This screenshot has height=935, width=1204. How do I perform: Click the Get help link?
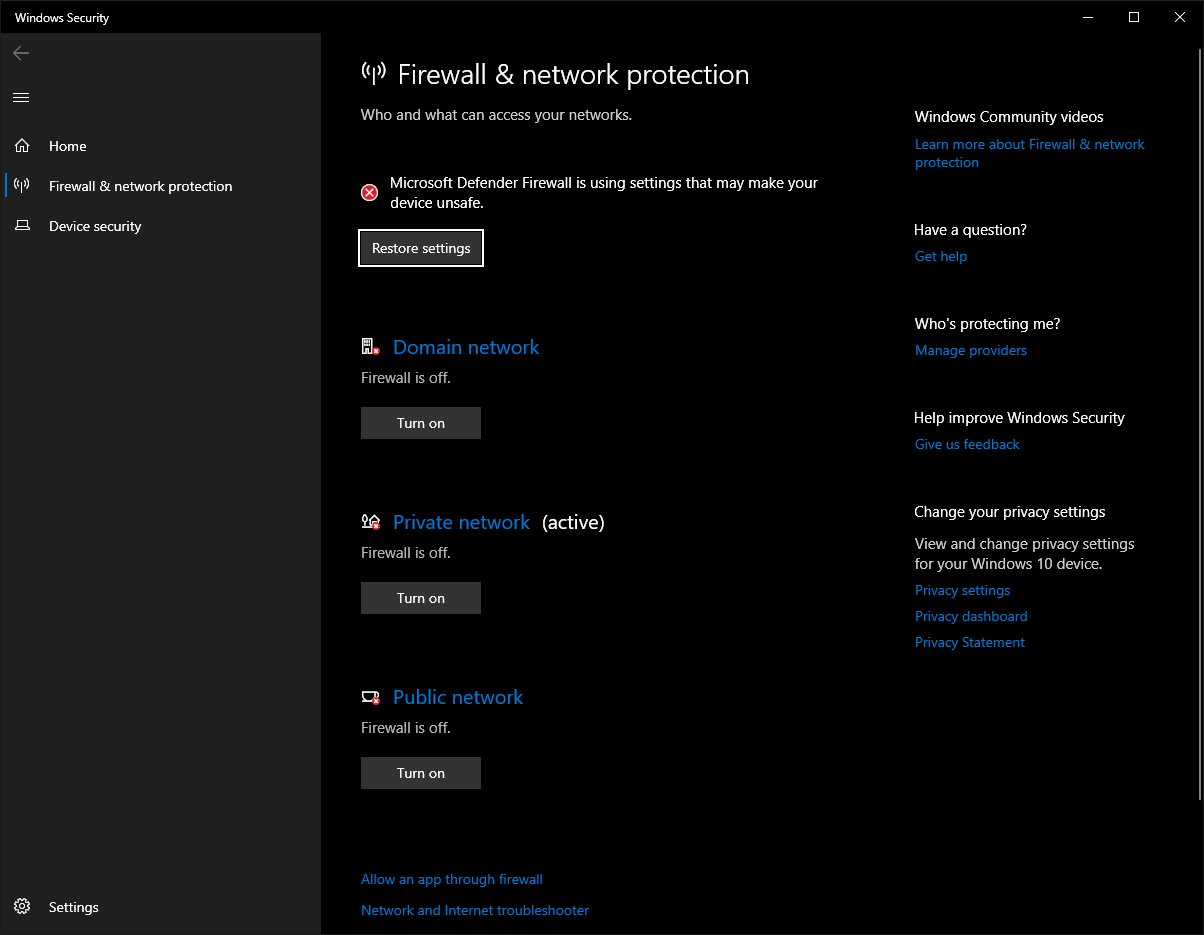pyautogui.click(x=941, y=256)
